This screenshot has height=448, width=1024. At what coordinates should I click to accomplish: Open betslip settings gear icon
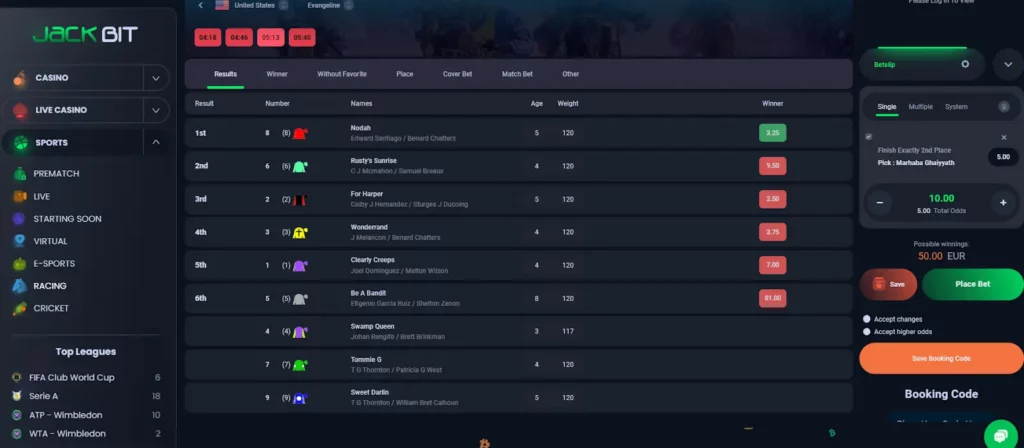(965, 64)
